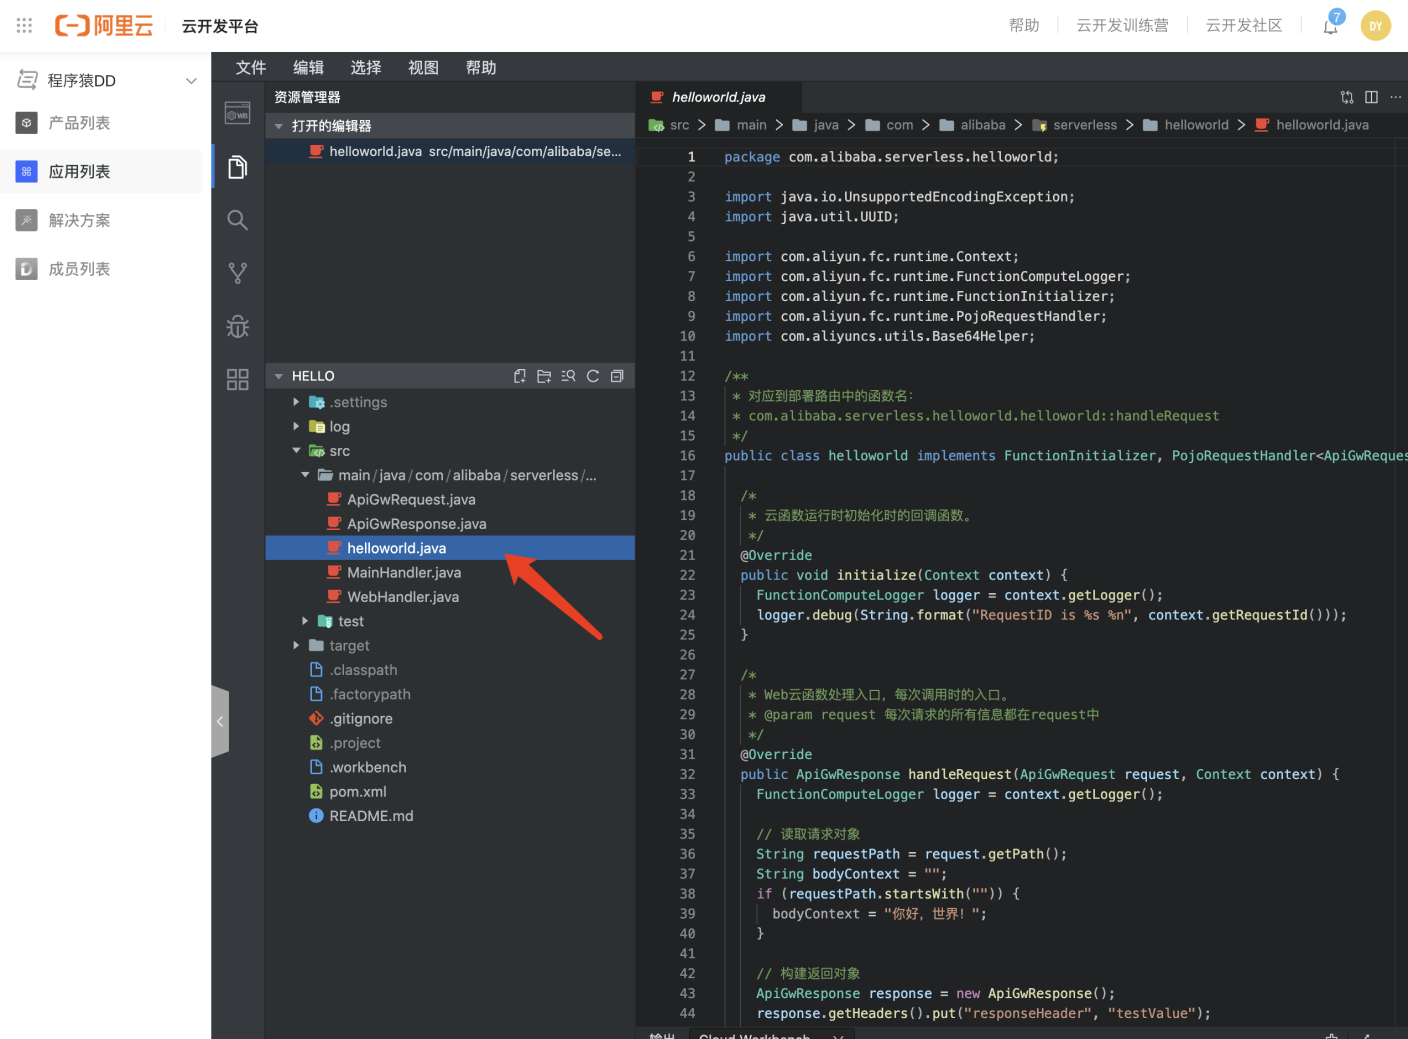The height and width of the screenshot is (1039, 1408).
Task: Open the 帮助 menu in the editor
Action: (481, 67)
